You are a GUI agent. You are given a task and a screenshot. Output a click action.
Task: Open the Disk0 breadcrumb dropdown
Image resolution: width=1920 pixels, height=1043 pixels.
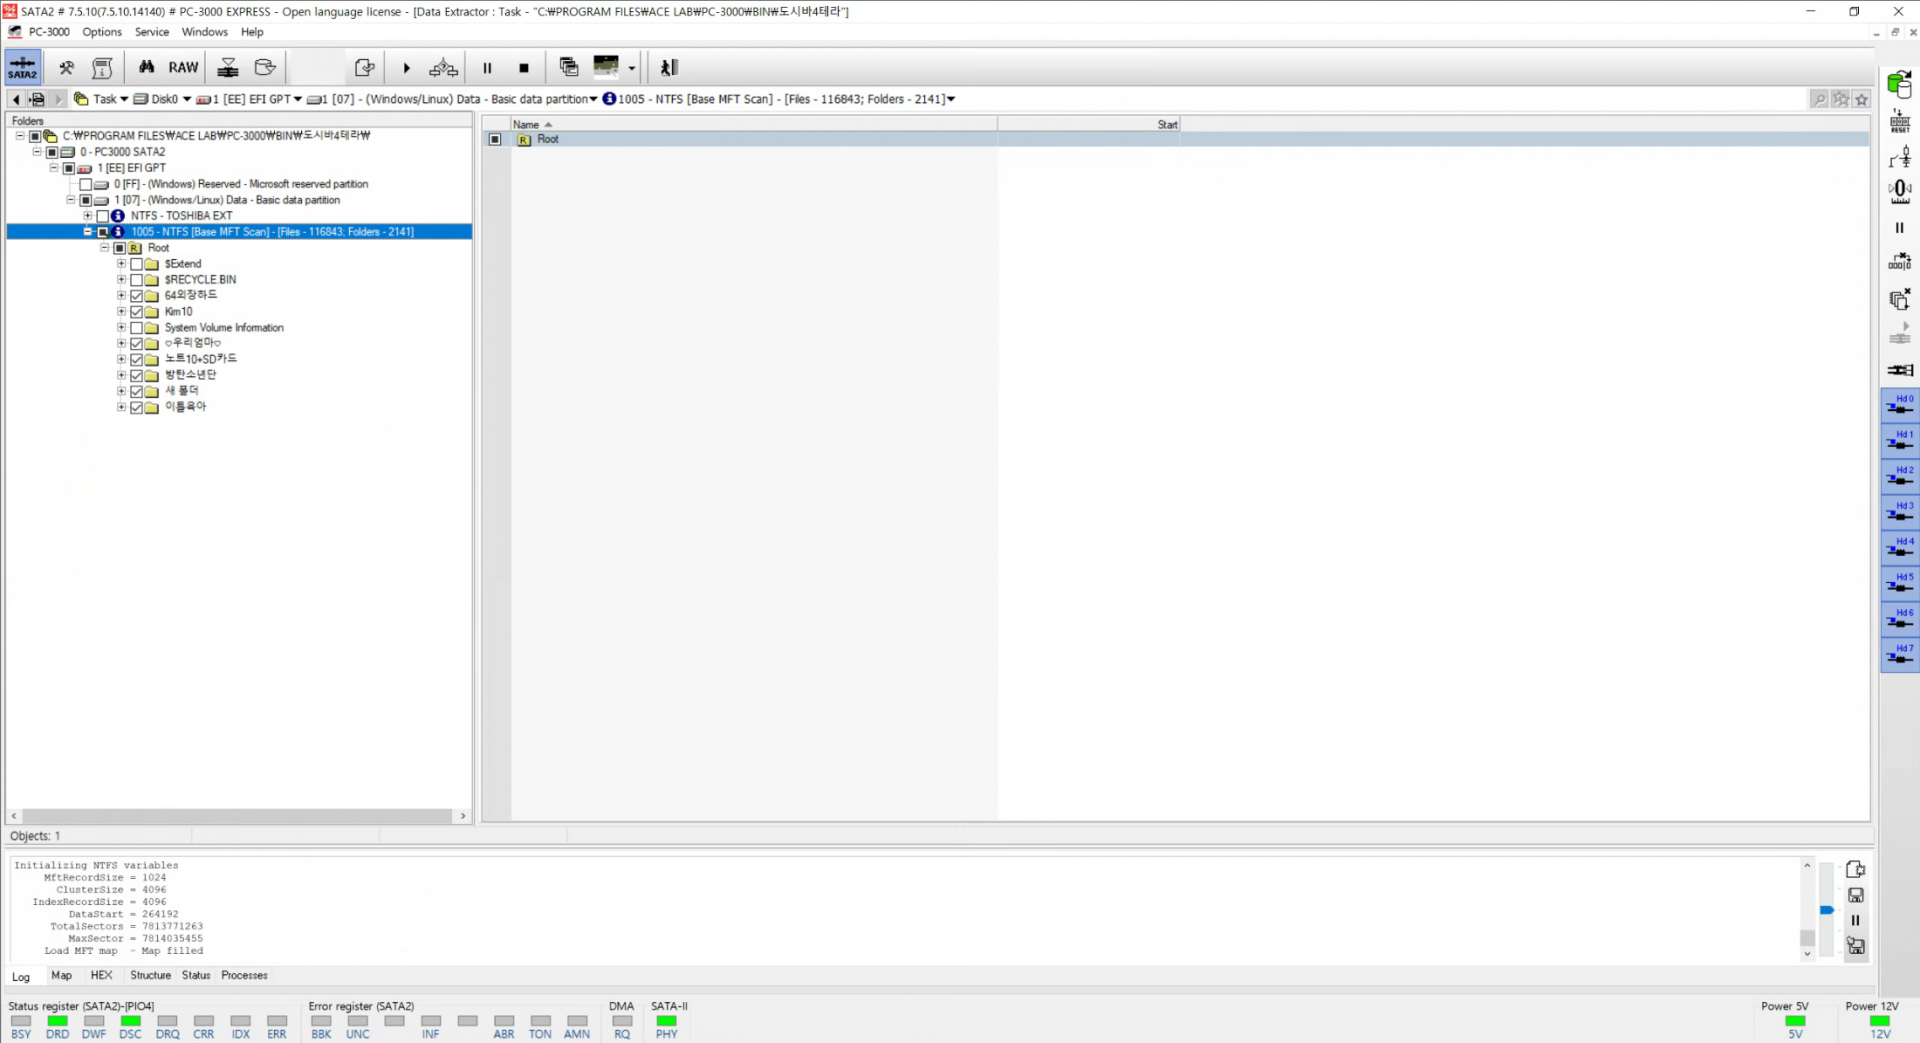(187, 99)
